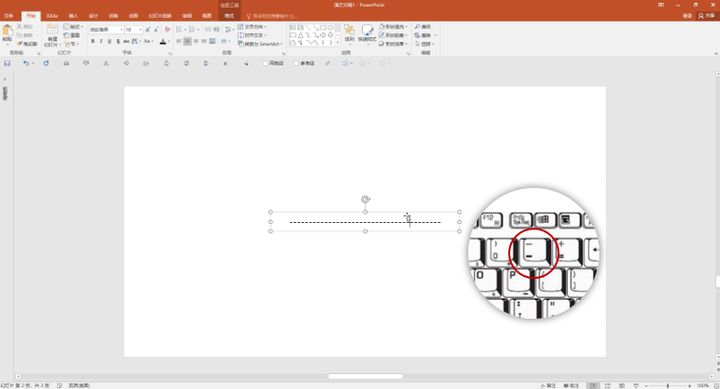720x389 pixels.
Task: Open the Replace dropdown in the editing group
Action: 425,35
